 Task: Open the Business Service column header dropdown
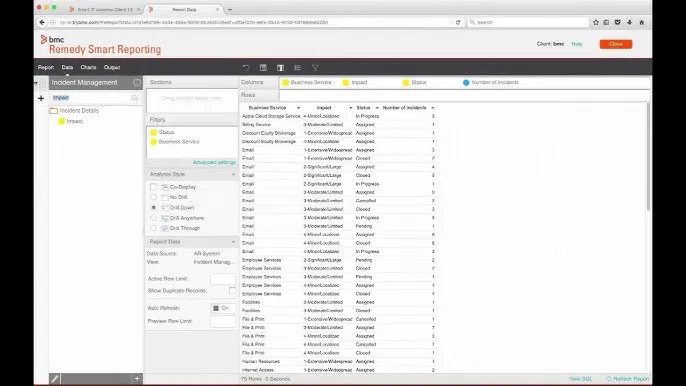pos(298,108)
